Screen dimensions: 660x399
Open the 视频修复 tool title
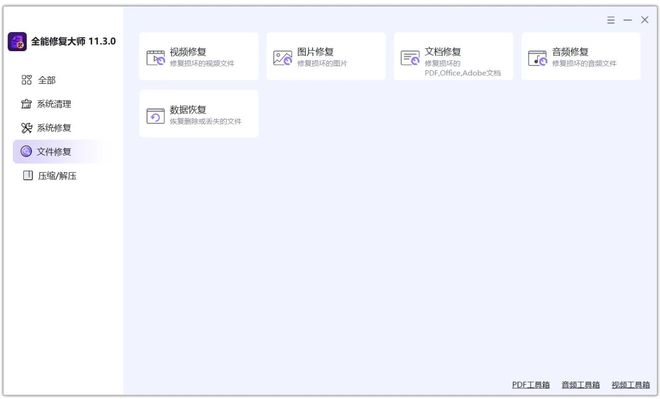(x=188, y=52)
